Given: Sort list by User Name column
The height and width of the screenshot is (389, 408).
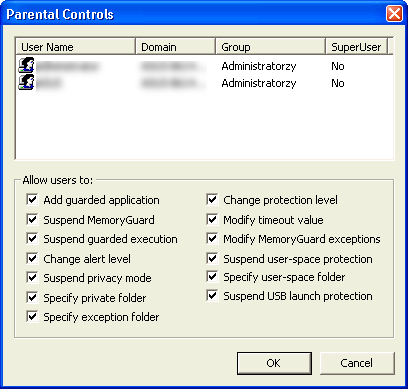Looking at the screenshot, I should pyautogui.click(x=76, y=47).
